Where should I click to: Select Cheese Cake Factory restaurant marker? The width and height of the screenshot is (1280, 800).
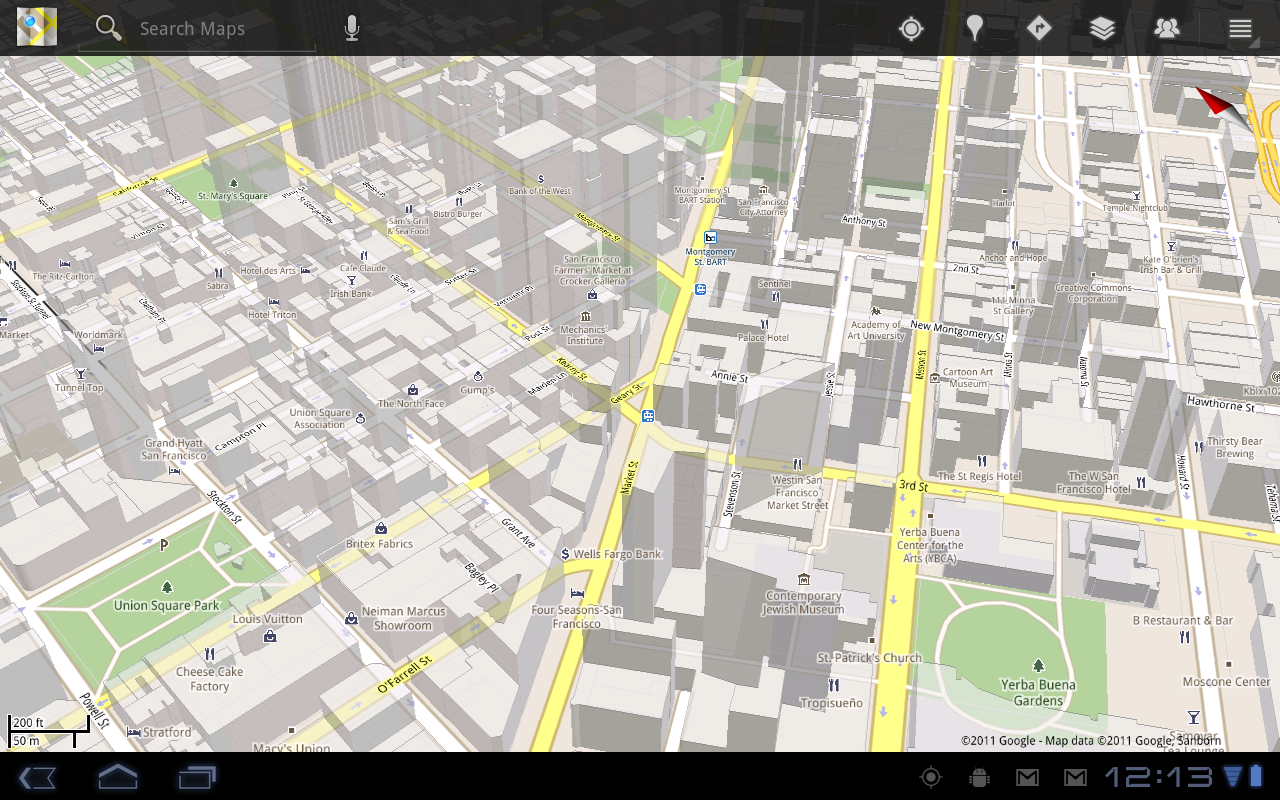pyautogui.click(x=210, y=655)
